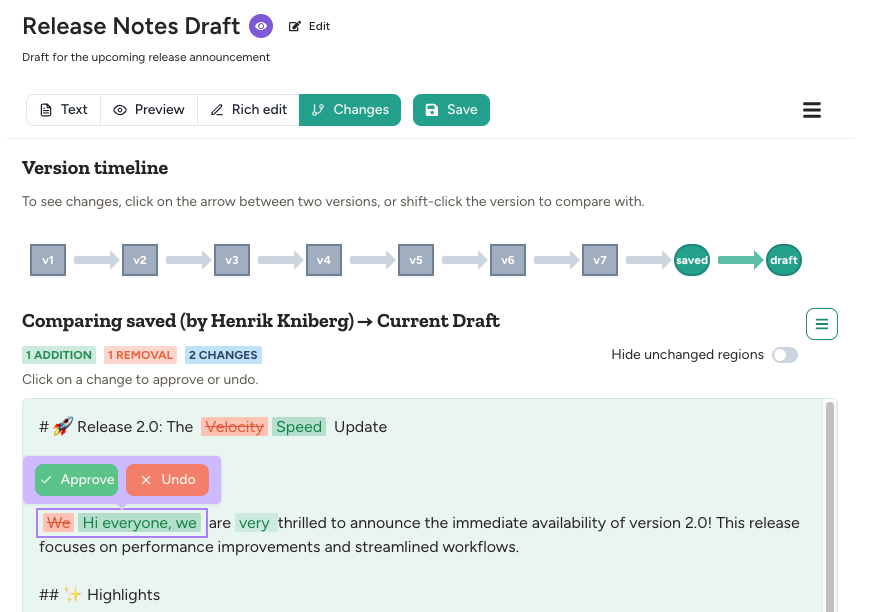This screenshot has width=872, height=612.
Task: Open the hamburger menu at top right
Action: 812,110
